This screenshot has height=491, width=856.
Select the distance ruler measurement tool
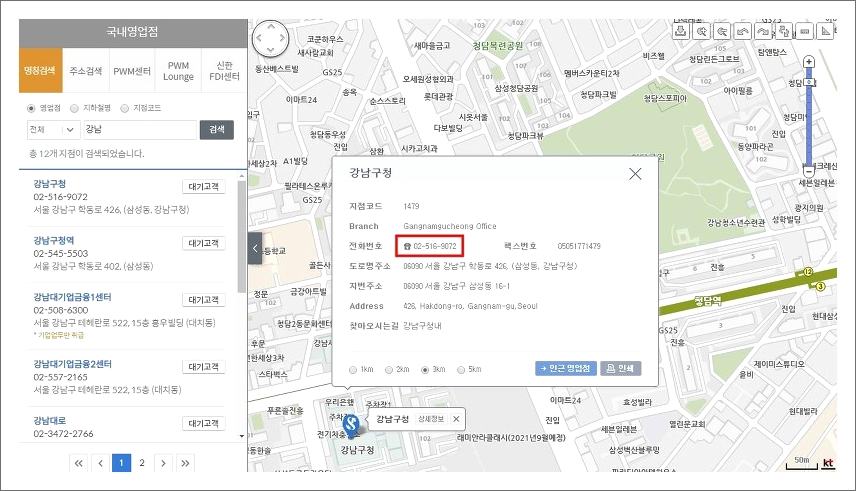coord(805,31)
